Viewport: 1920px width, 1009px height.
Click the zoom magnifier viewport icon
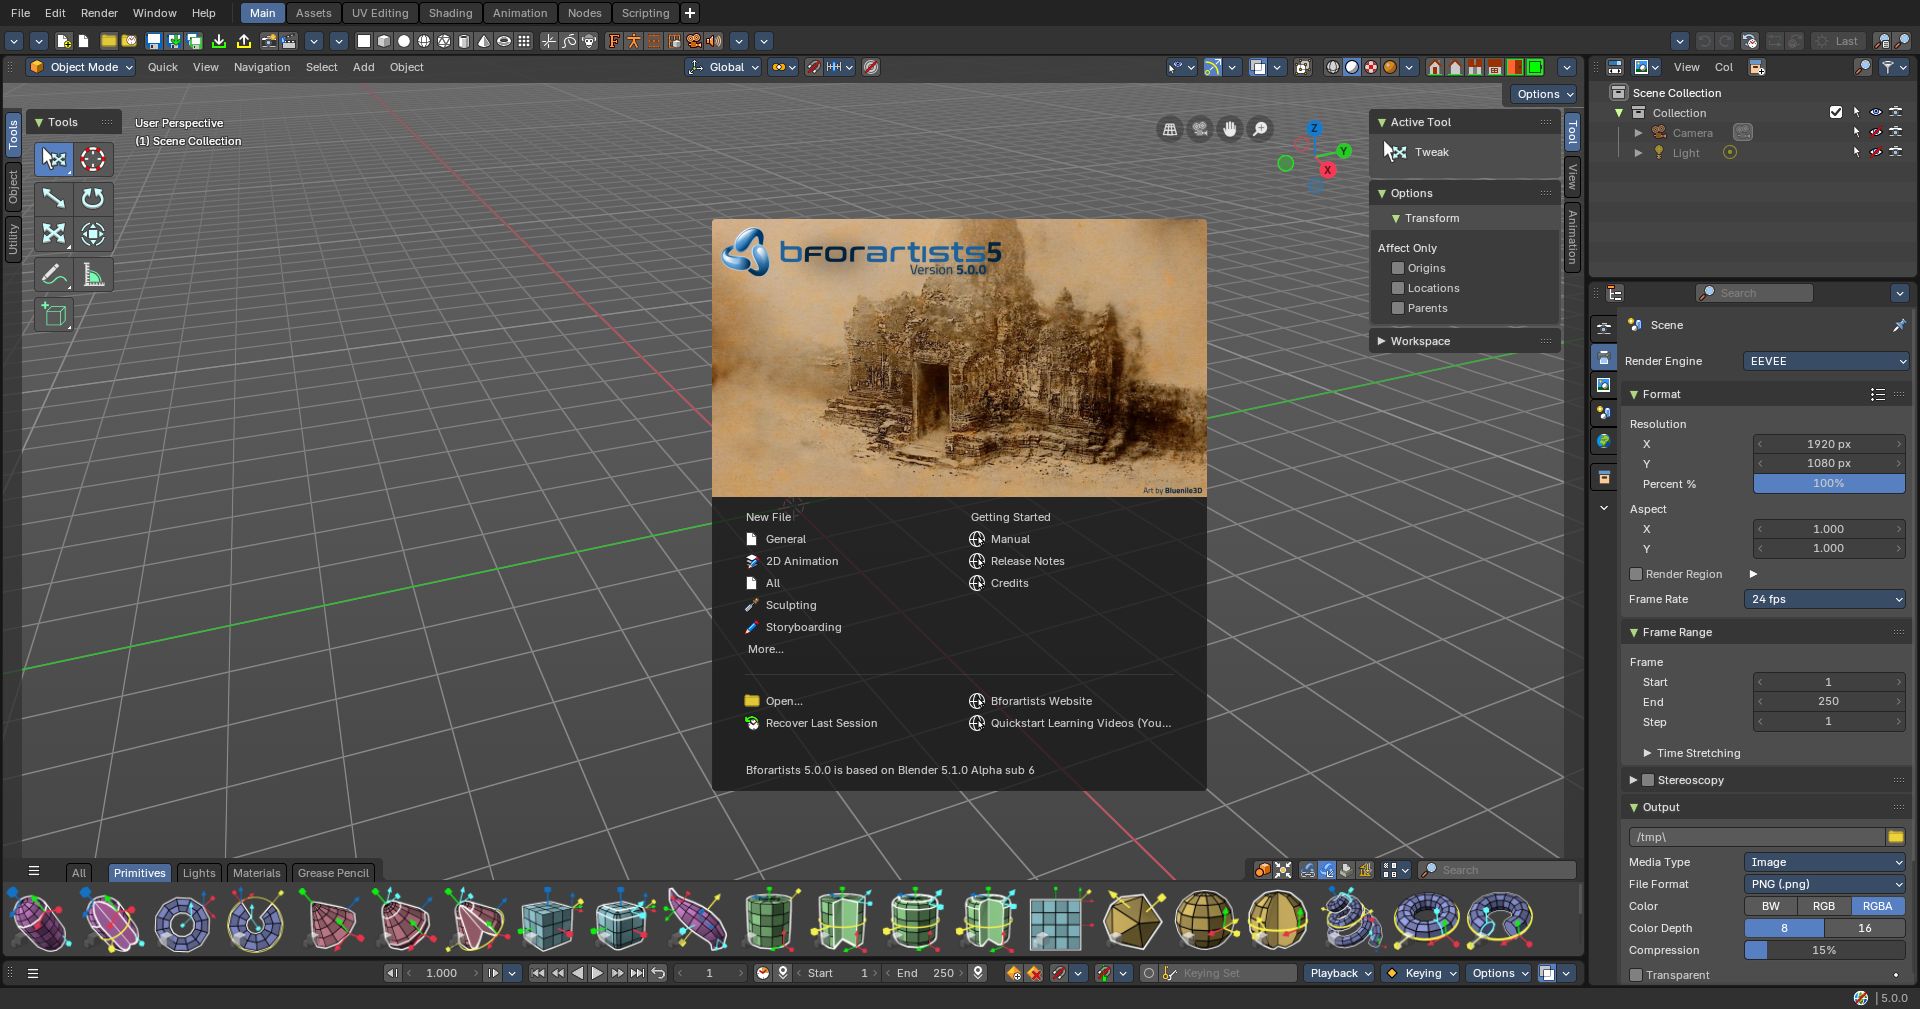point(1260,129)
